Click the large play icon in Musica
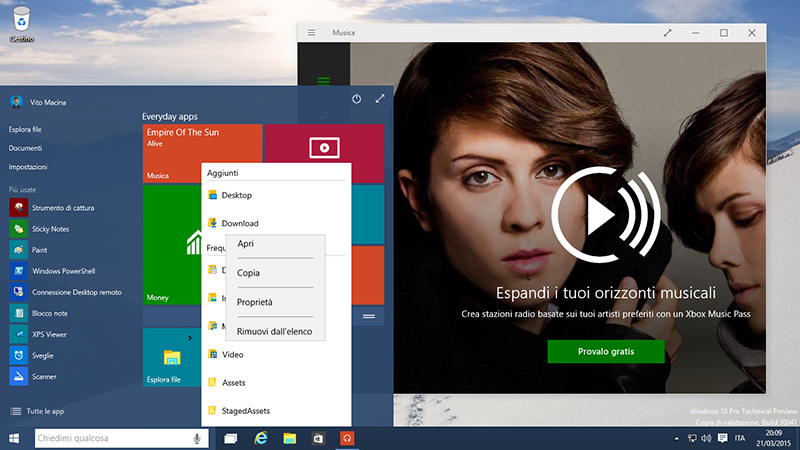Viewport: 800px width, 450px height. point(606,214)
